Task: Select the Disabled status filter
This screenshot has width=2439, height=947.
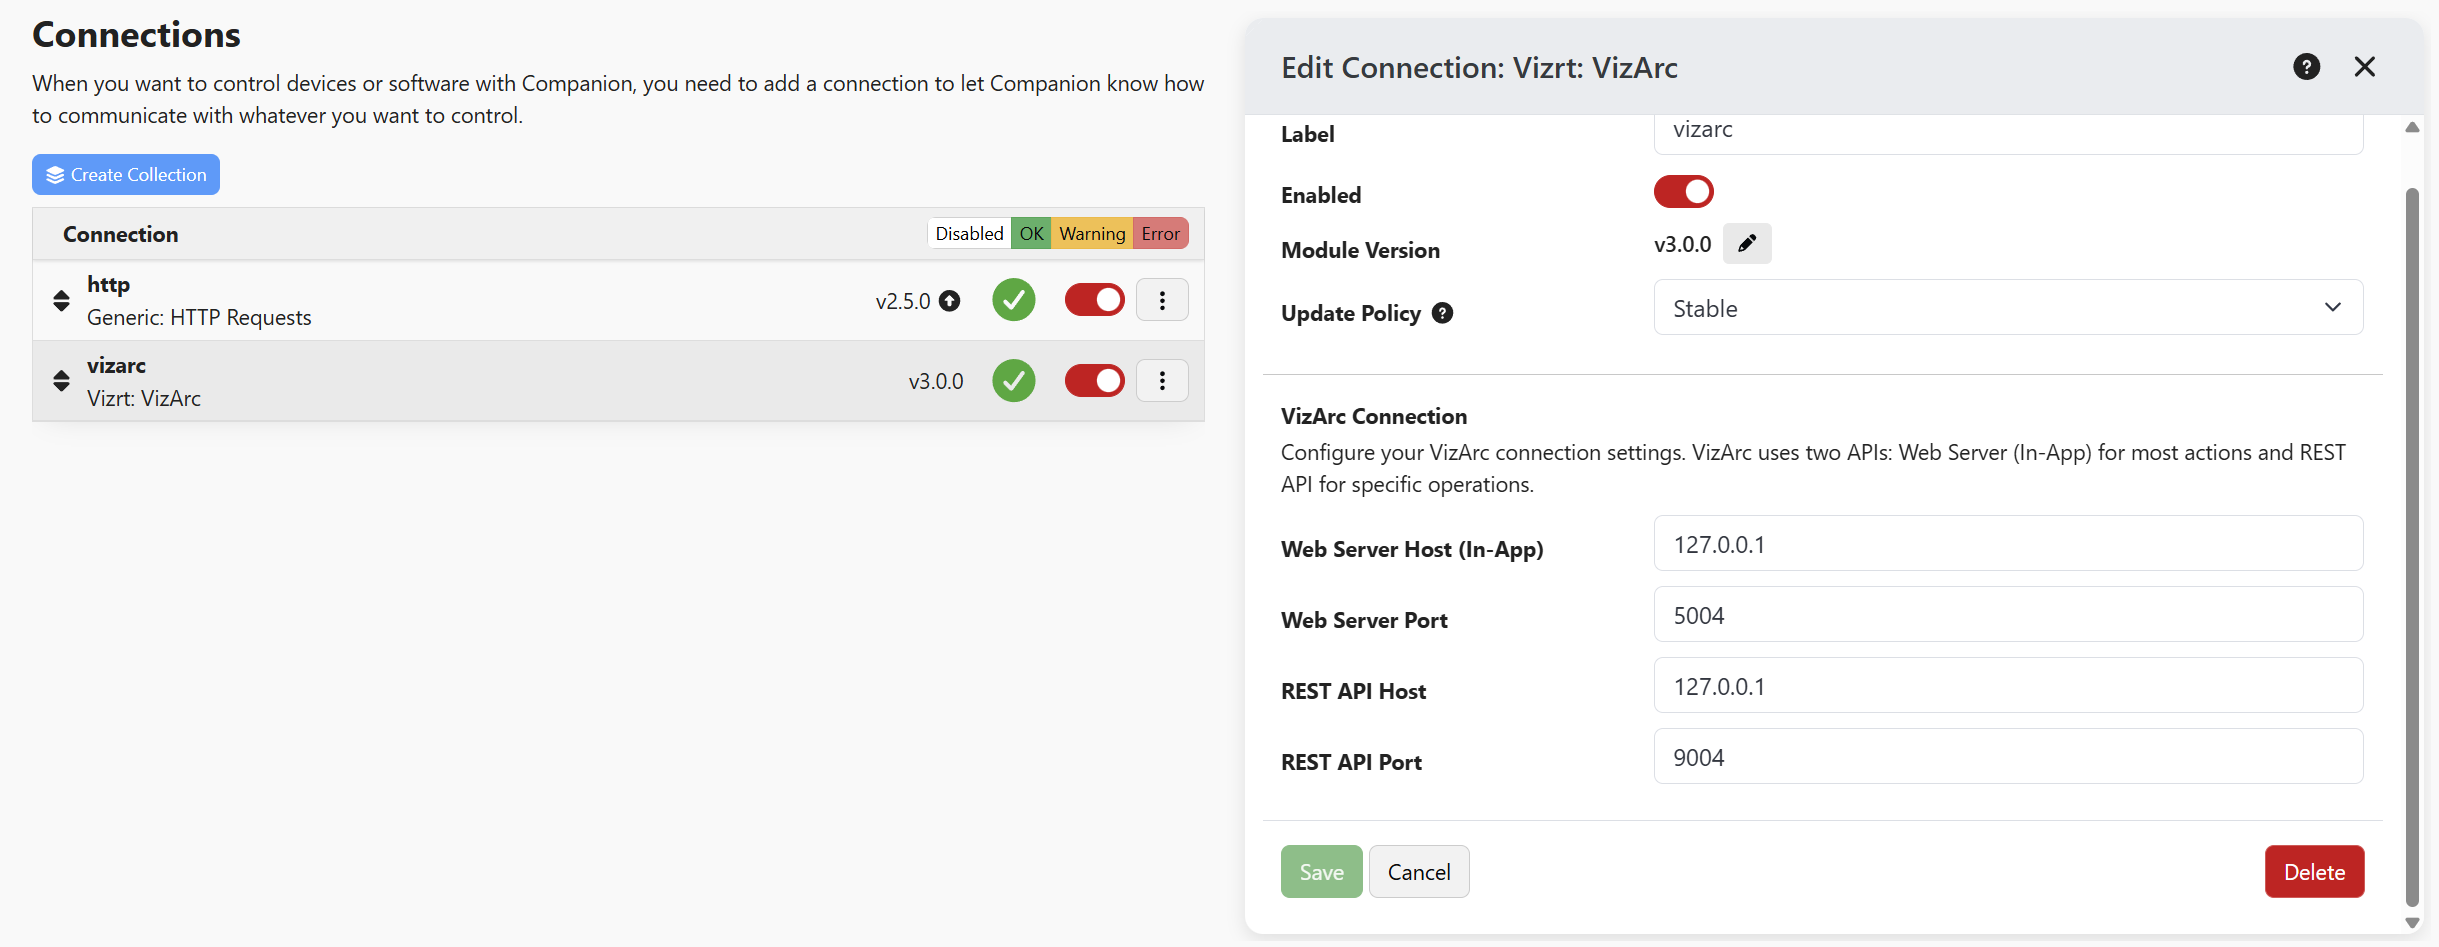Action: point(968,234)
